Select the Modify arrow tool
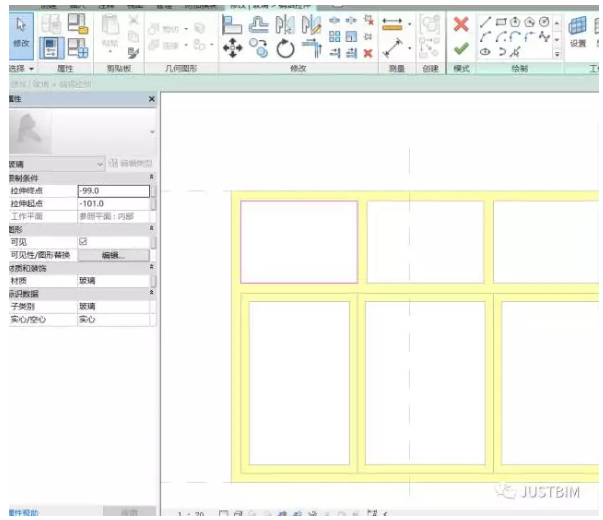The height and width of the screenshot is (520, 603). [21, 32]
